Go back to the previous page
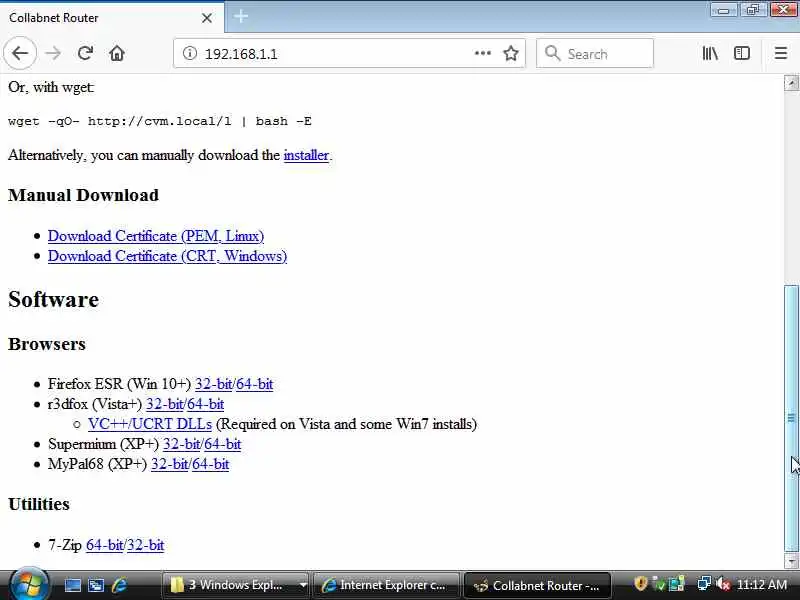The height and width of the screenshot is (600, 800). (20, 53)
